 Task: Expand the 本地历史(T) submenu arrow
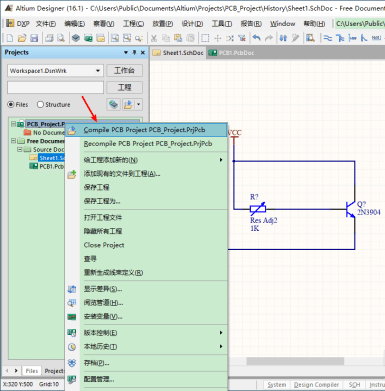[x=221, y=347]
